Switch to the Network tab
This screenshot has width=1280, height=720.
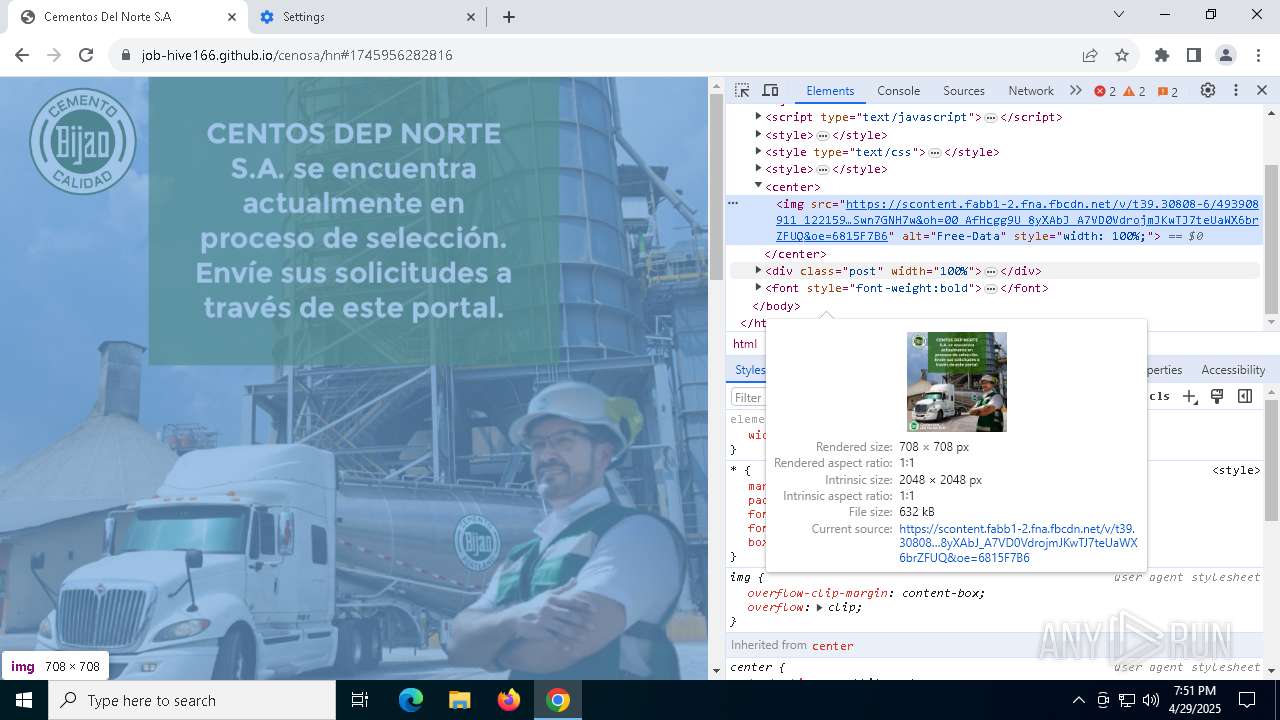(1031, 90)
